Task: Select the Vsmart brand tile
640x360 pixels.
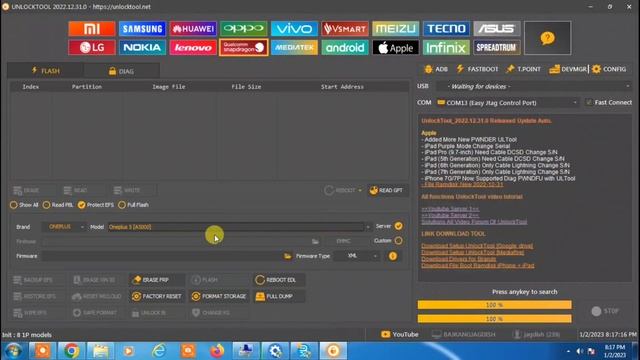Action: pos(345,29)
